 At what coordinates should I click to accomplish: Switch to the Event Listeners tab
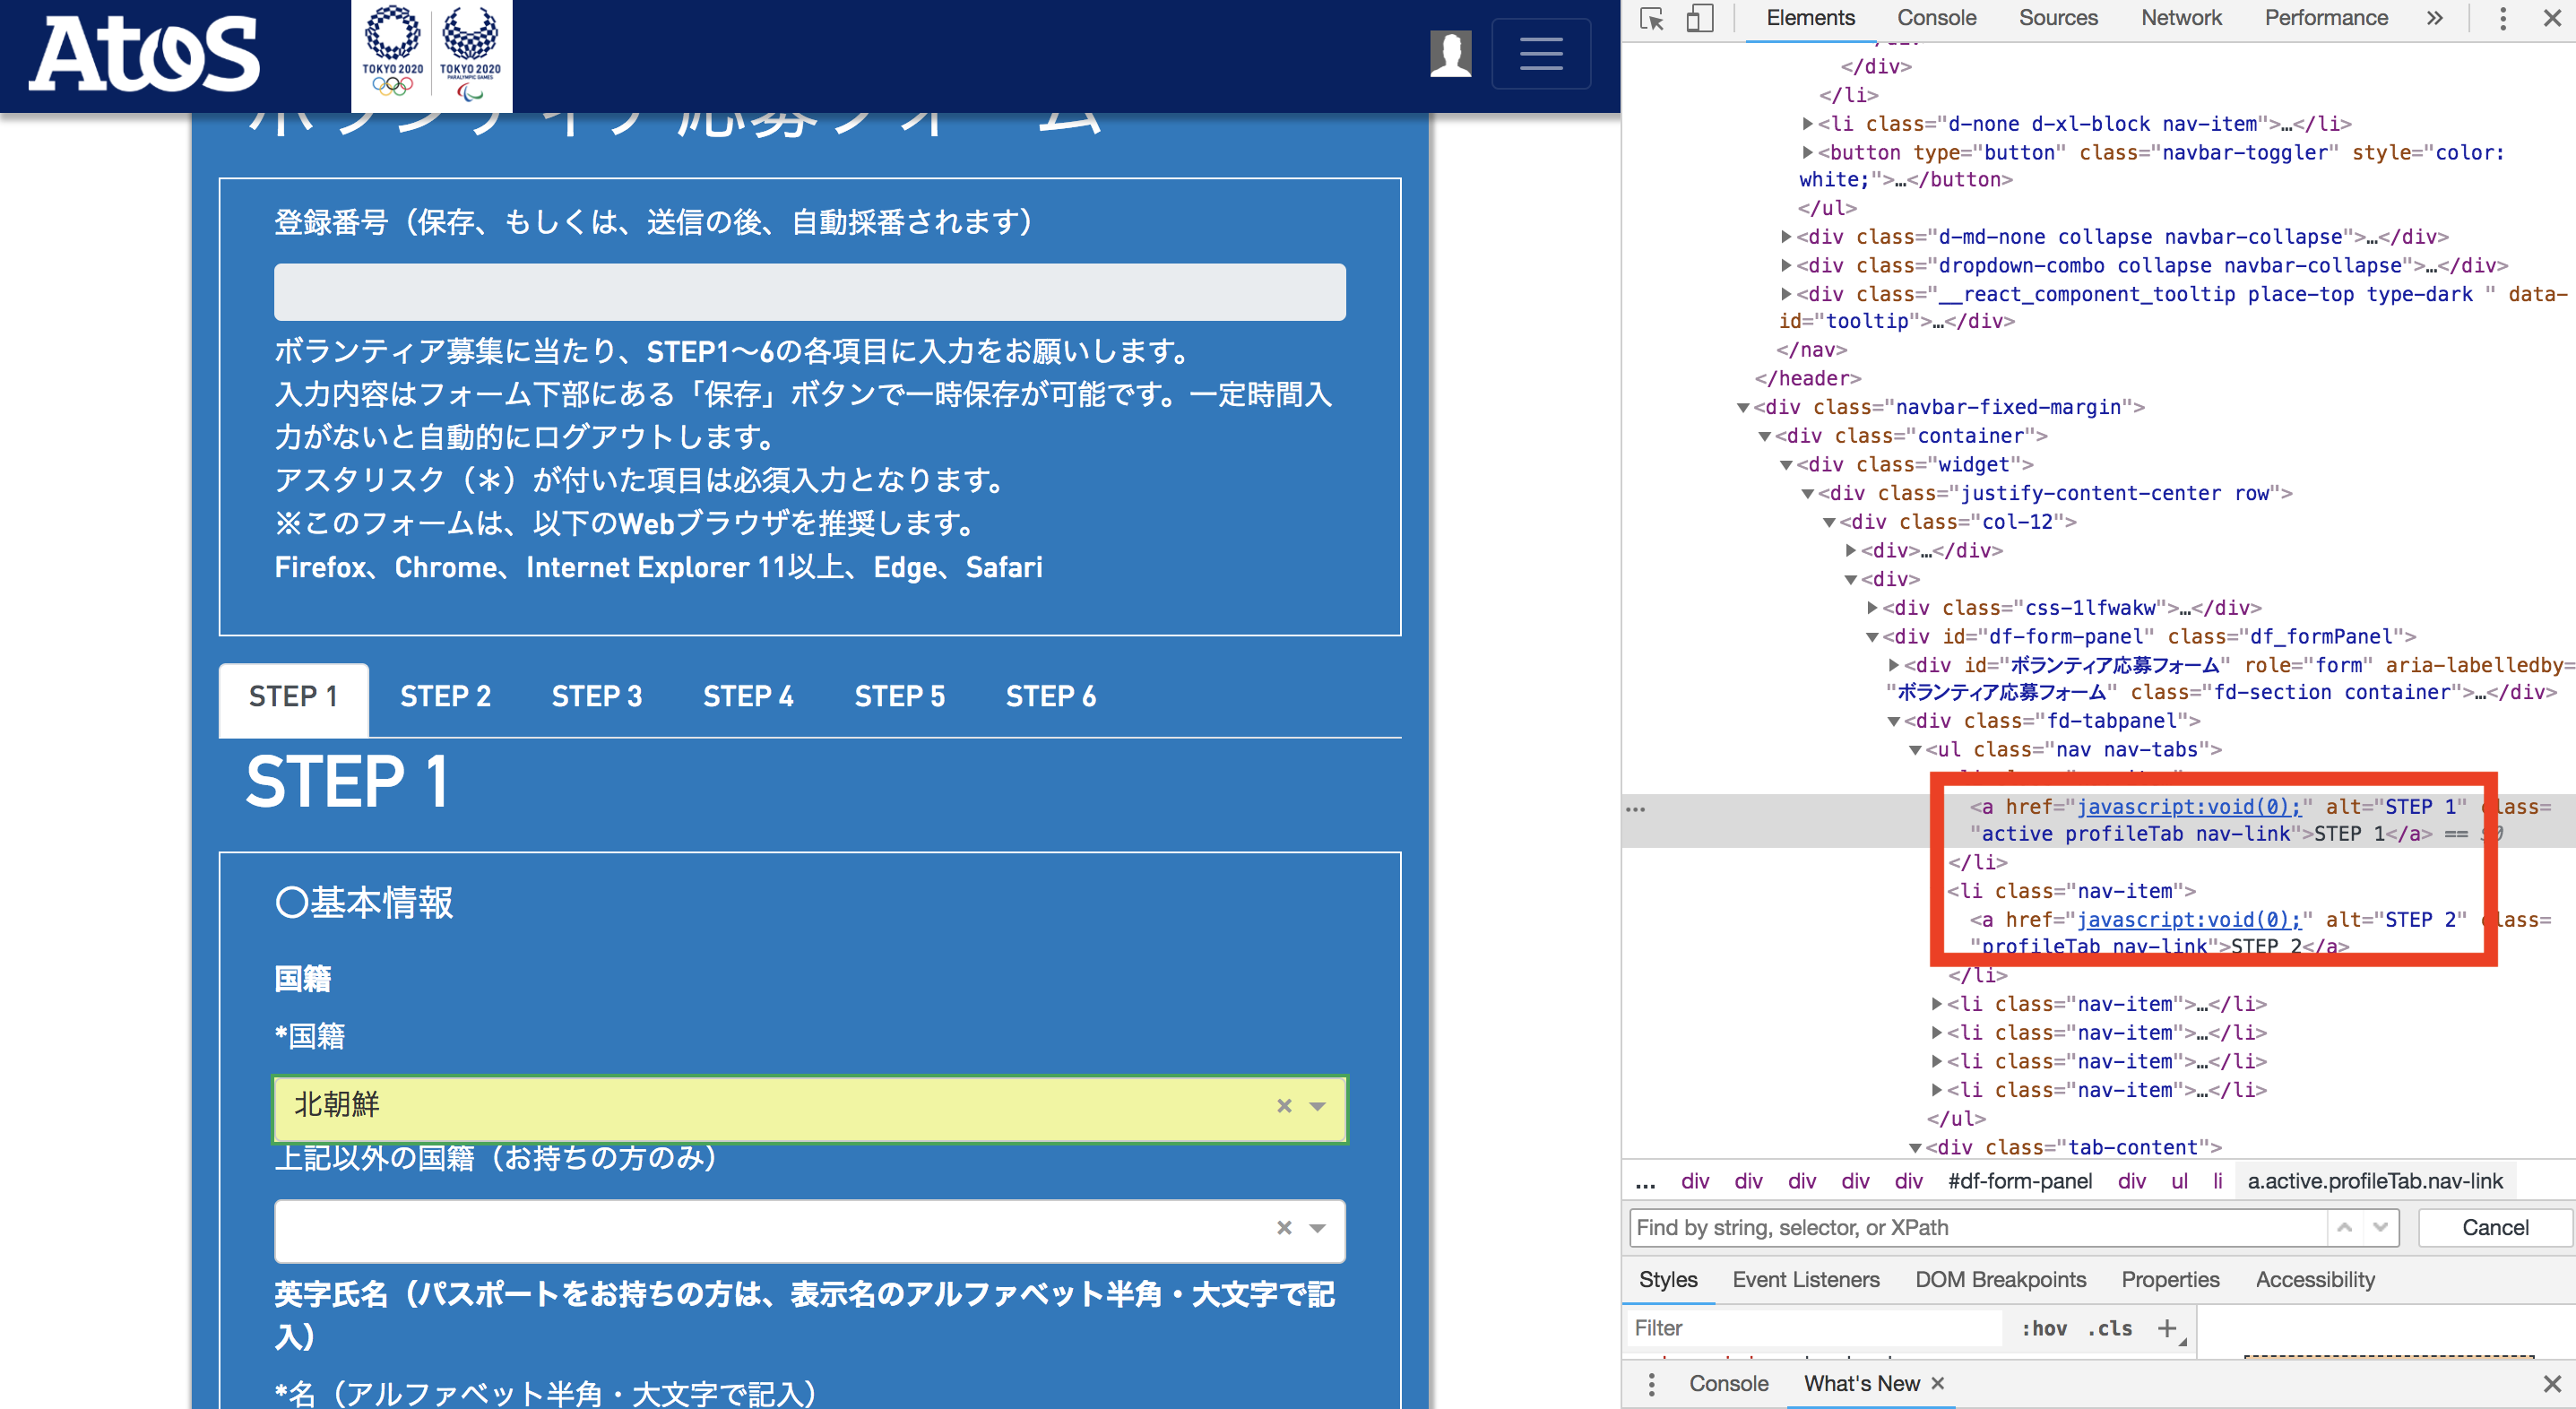(1805, 1279)
